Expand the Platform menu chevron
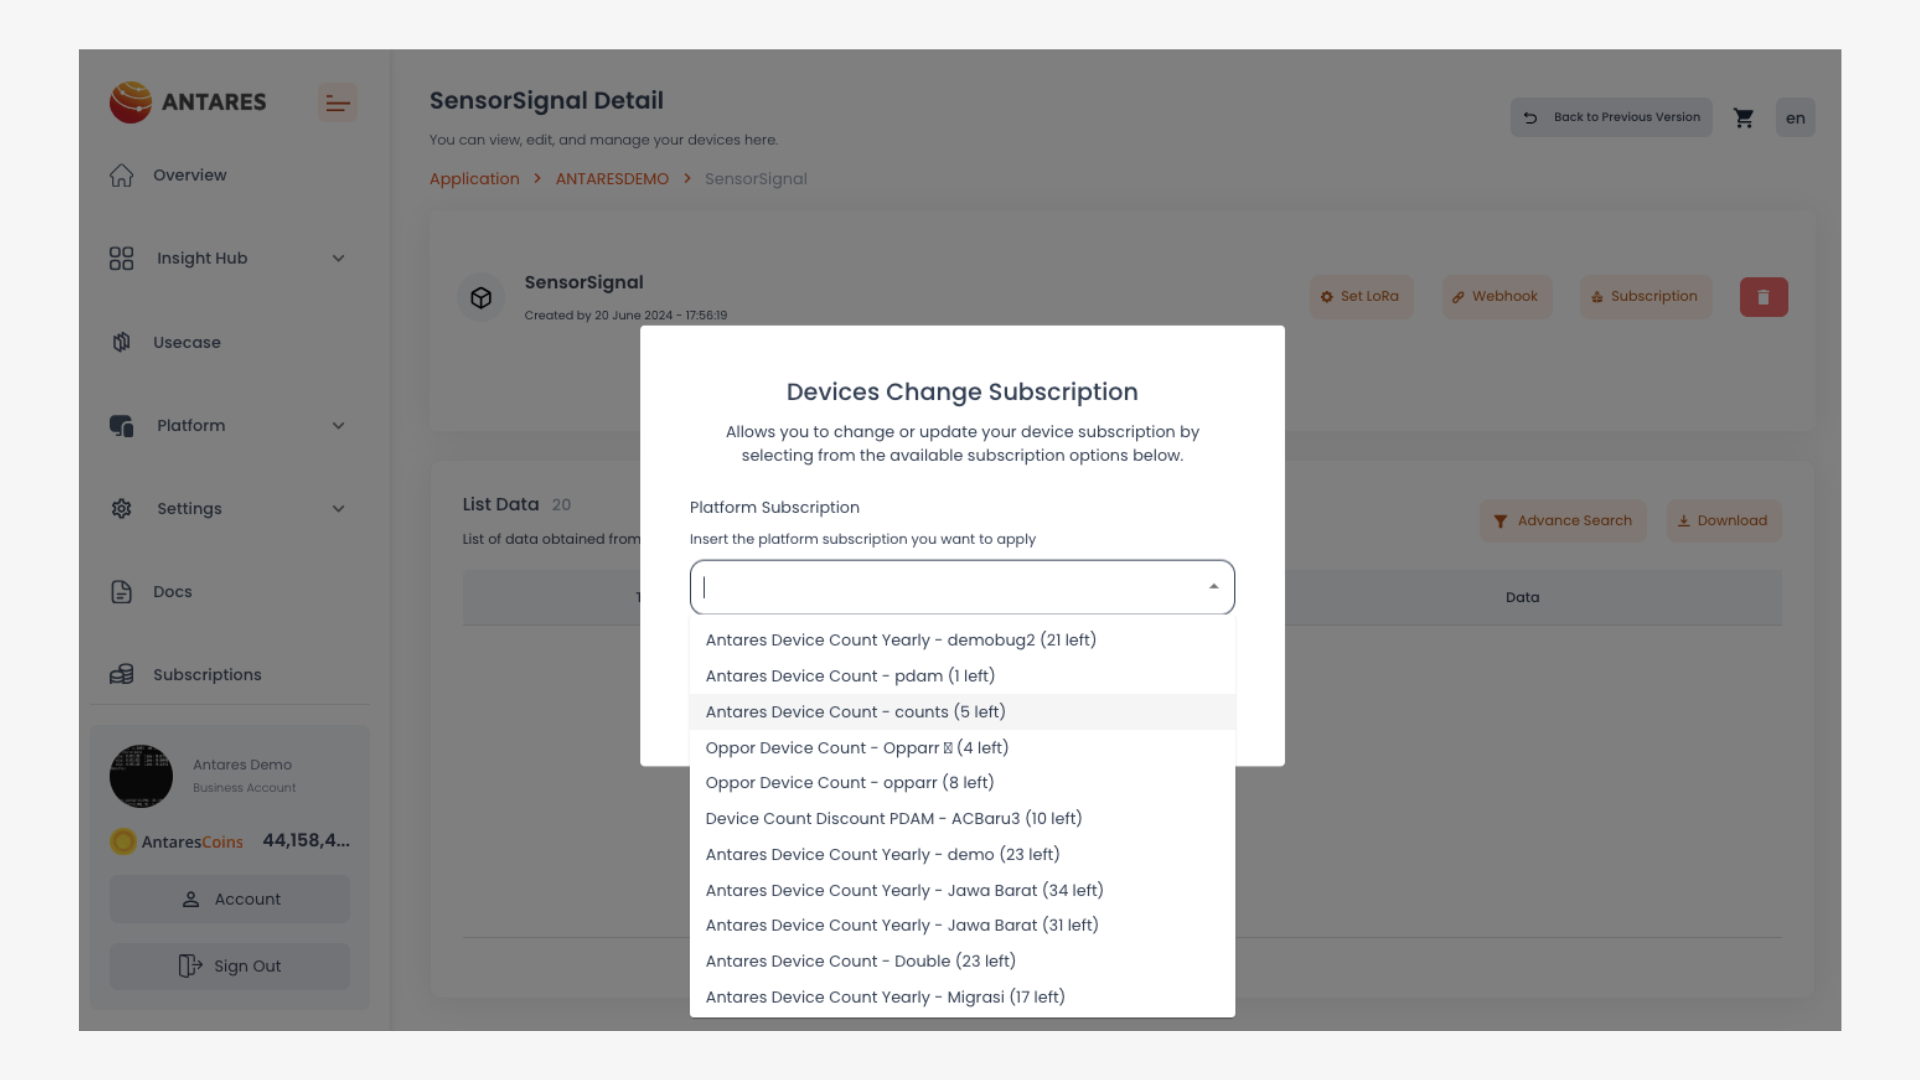The image size is (1920, 1080). pos(338,425)
